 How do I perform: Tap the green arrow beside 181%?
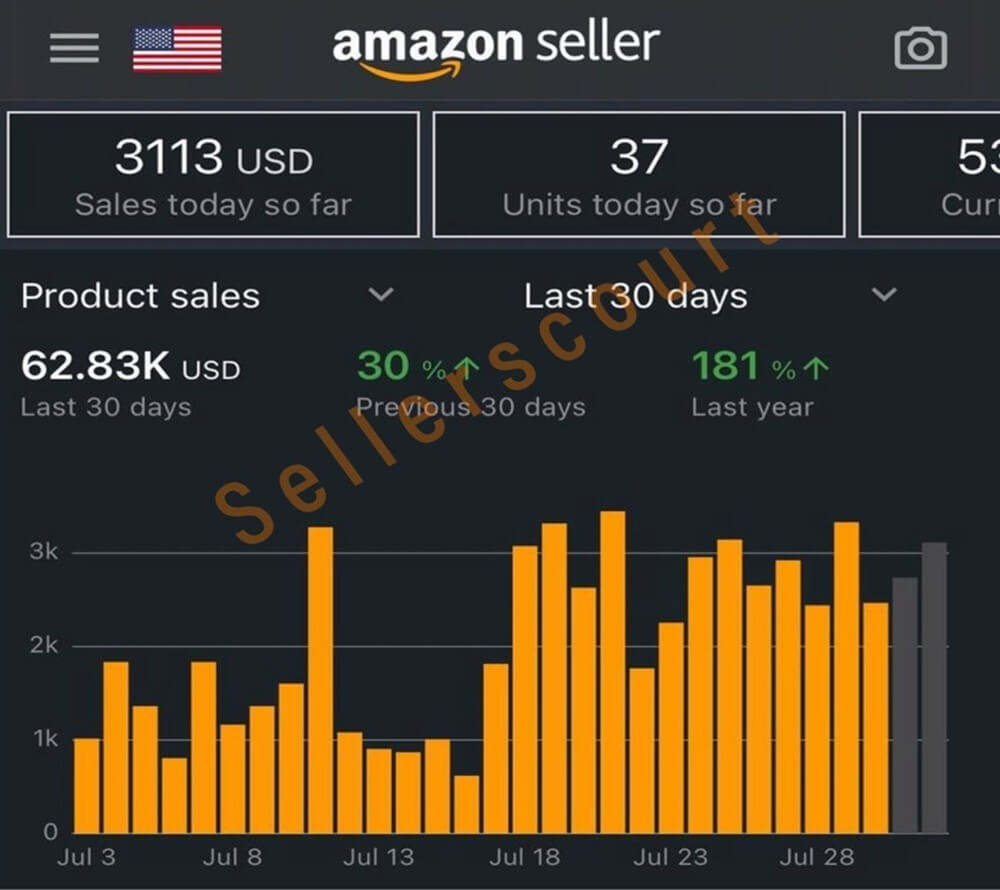click(815, 369)
